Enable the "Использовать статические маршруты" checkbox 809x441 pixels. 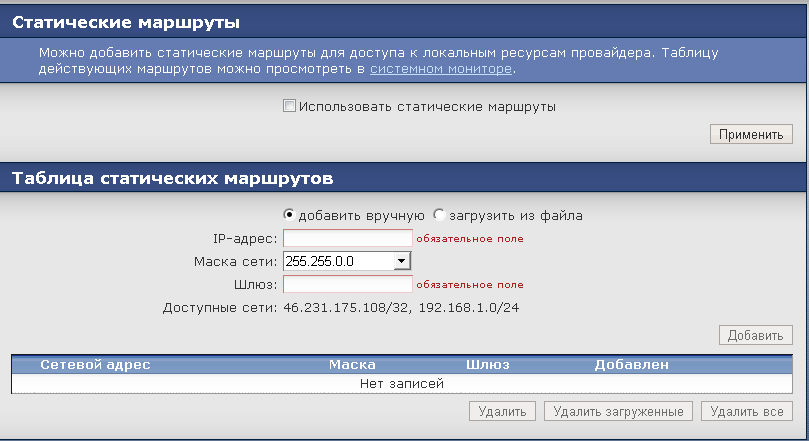point(289,106)
